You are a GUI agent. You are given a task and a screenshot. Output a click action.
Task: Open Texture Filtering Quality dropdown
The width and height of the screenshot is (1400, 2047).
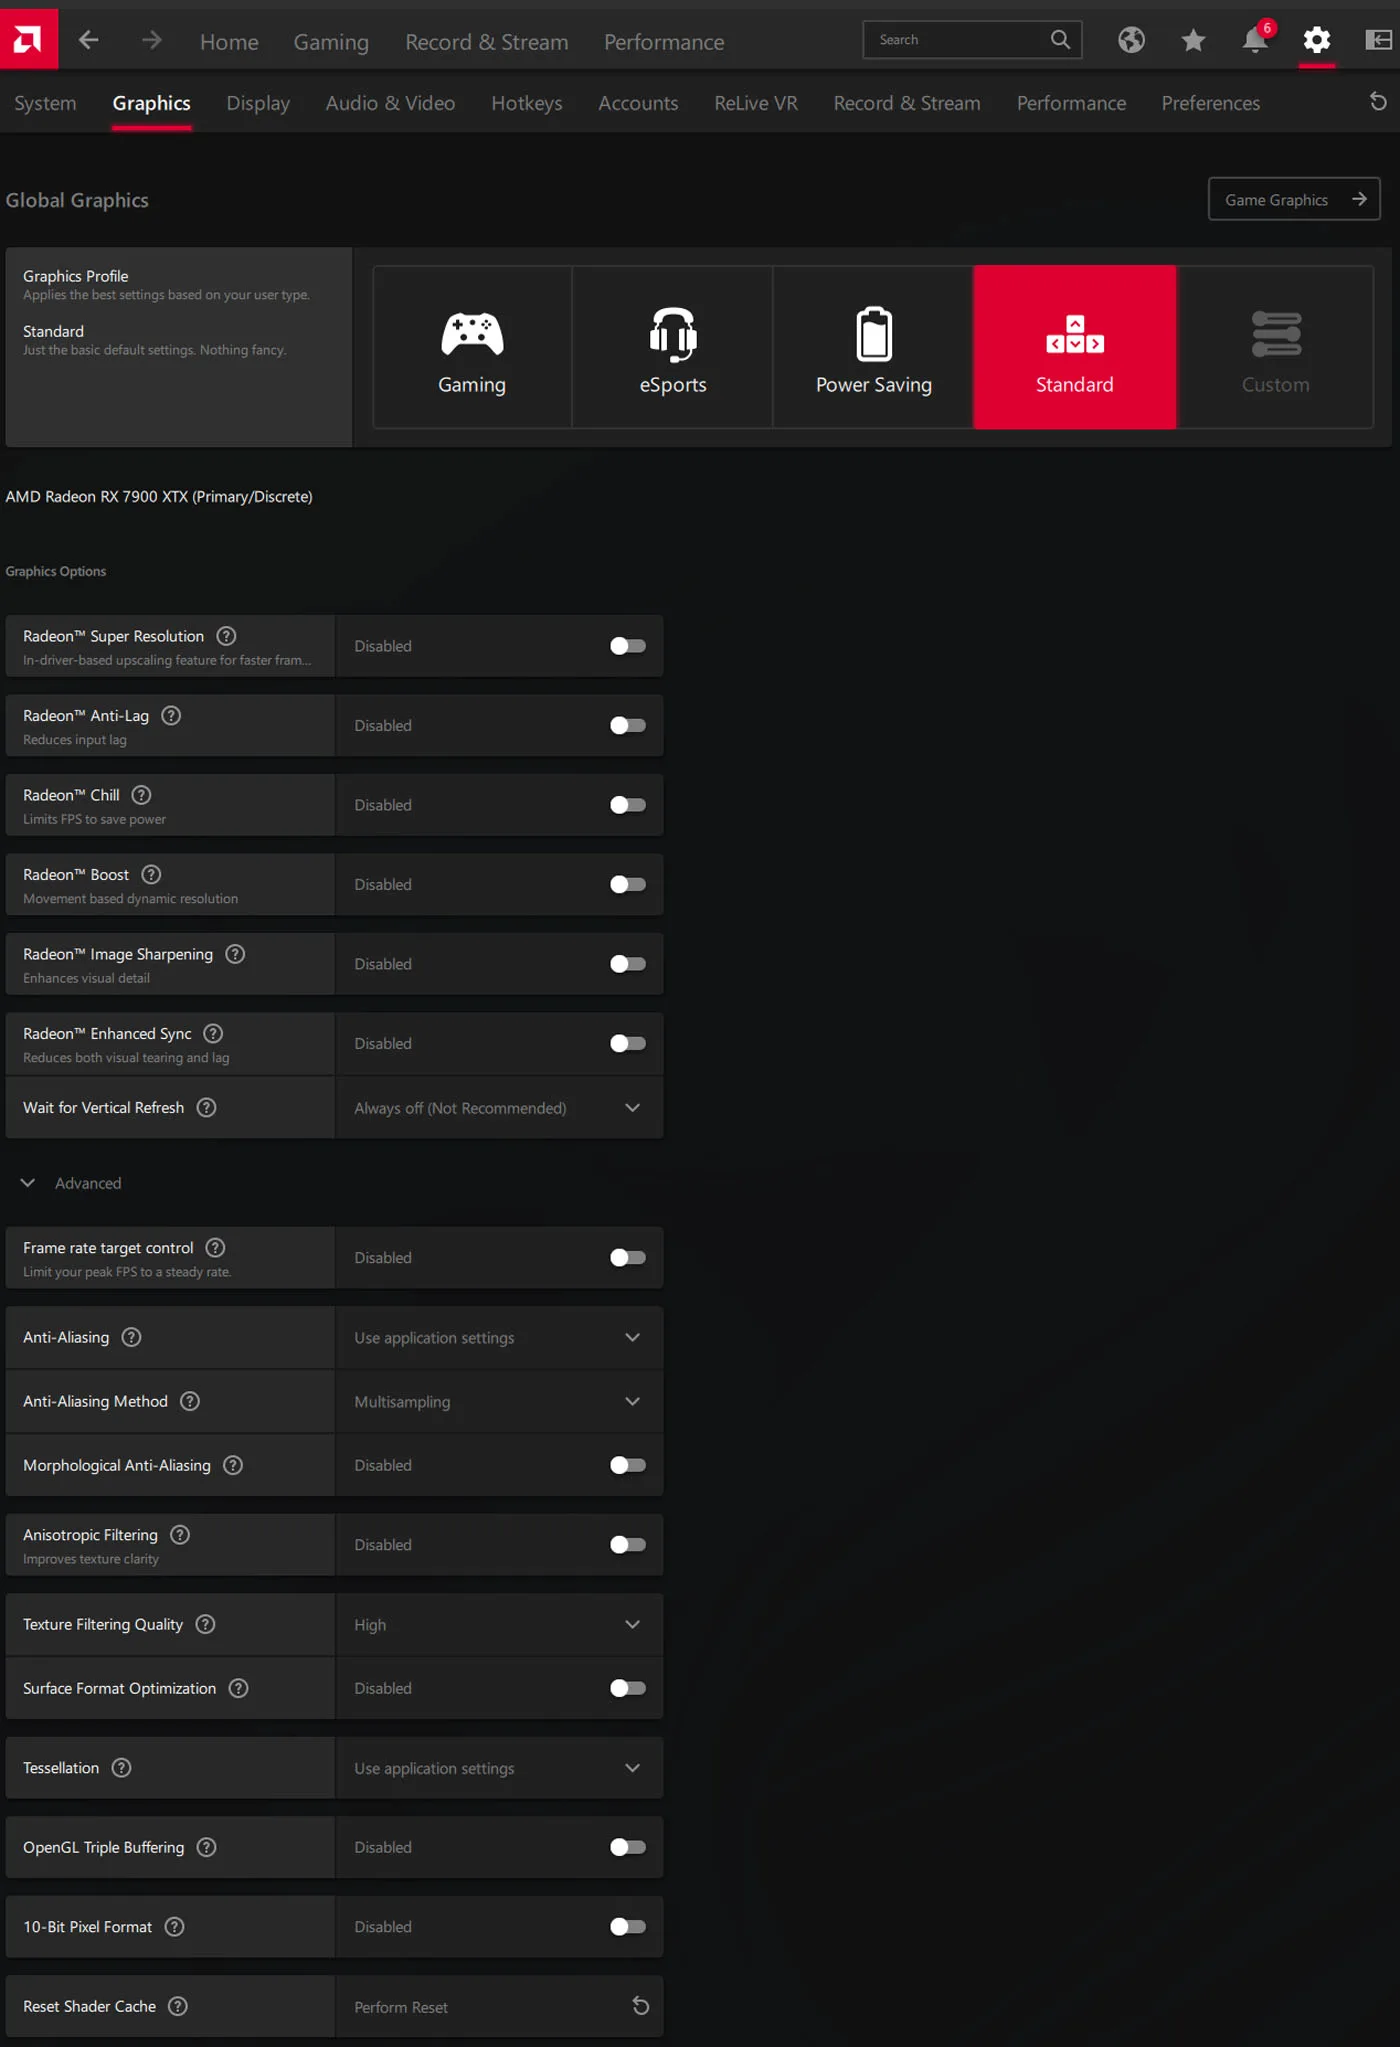point(499,1625)
